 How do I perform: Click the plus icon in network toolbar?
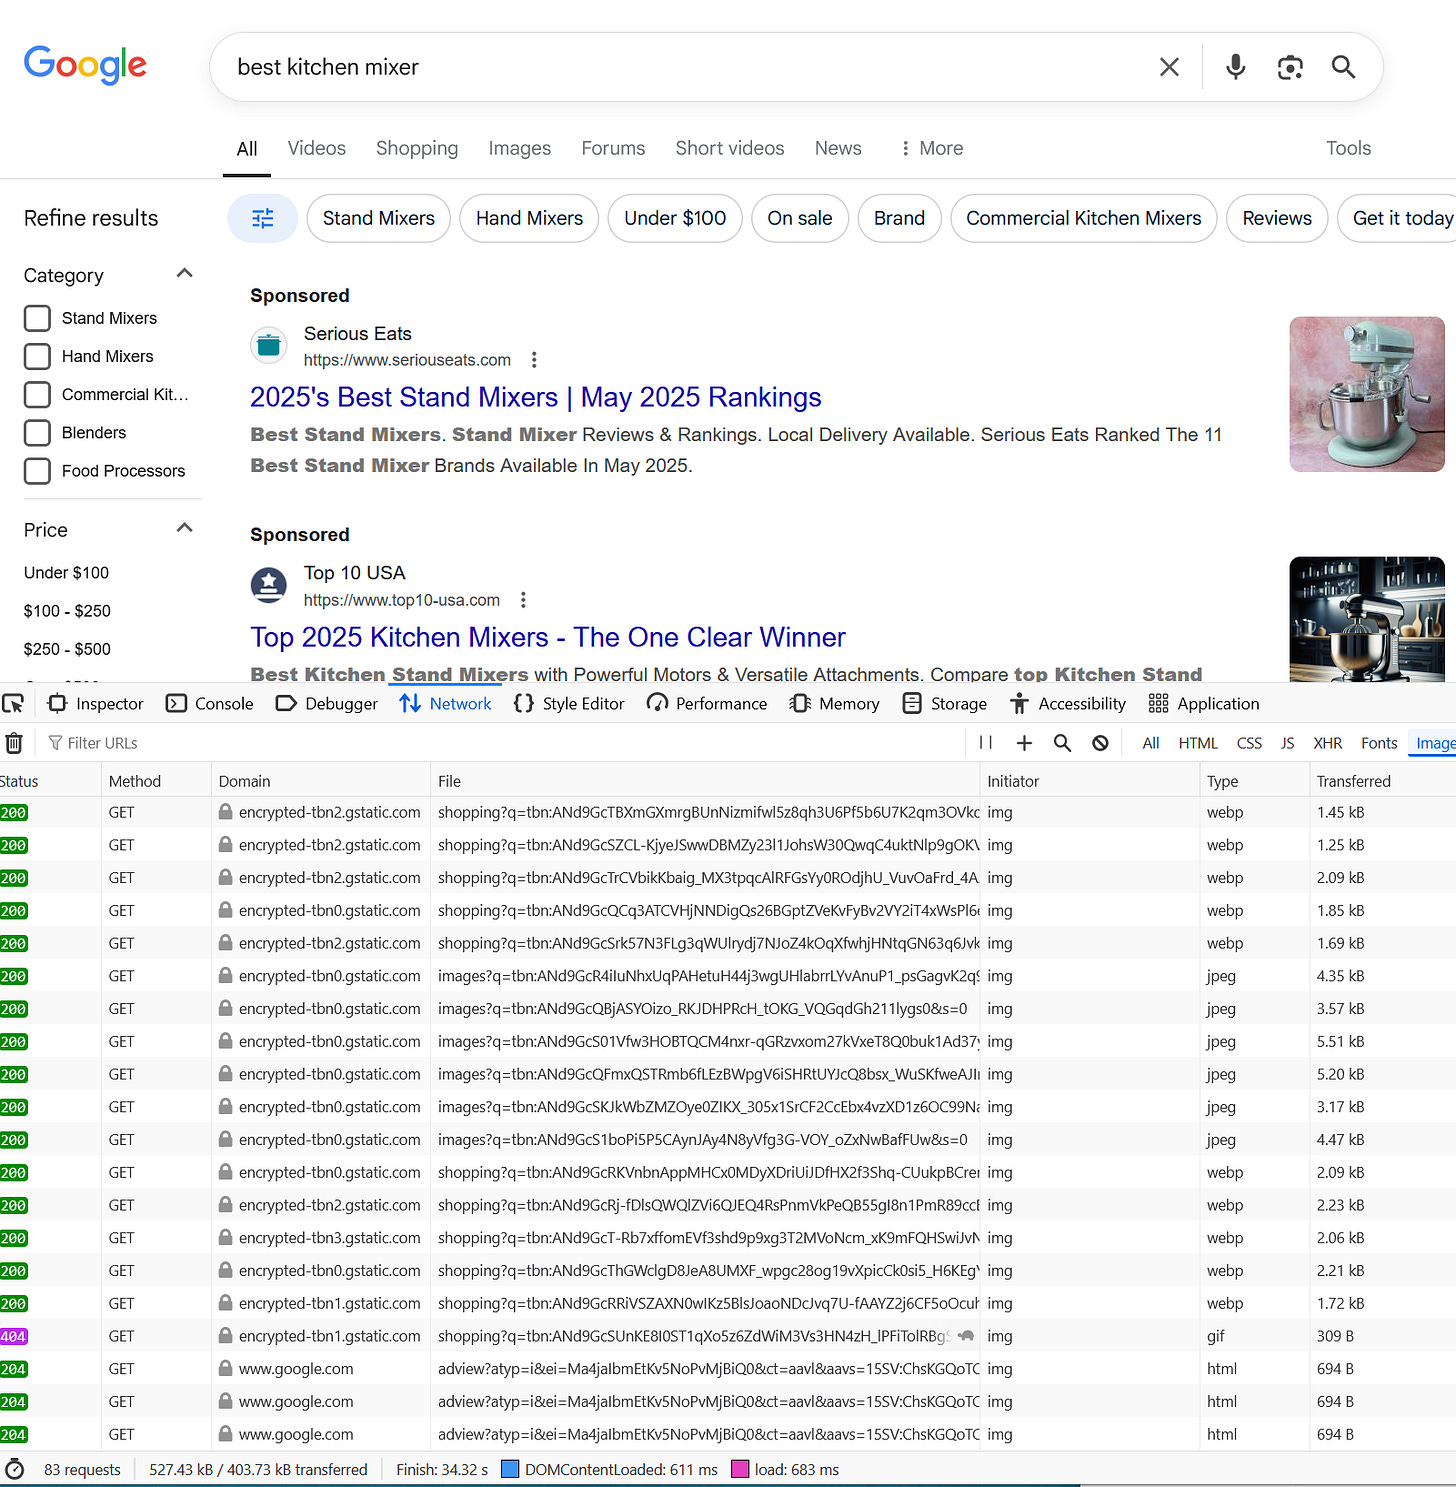tap(1024, 743)
